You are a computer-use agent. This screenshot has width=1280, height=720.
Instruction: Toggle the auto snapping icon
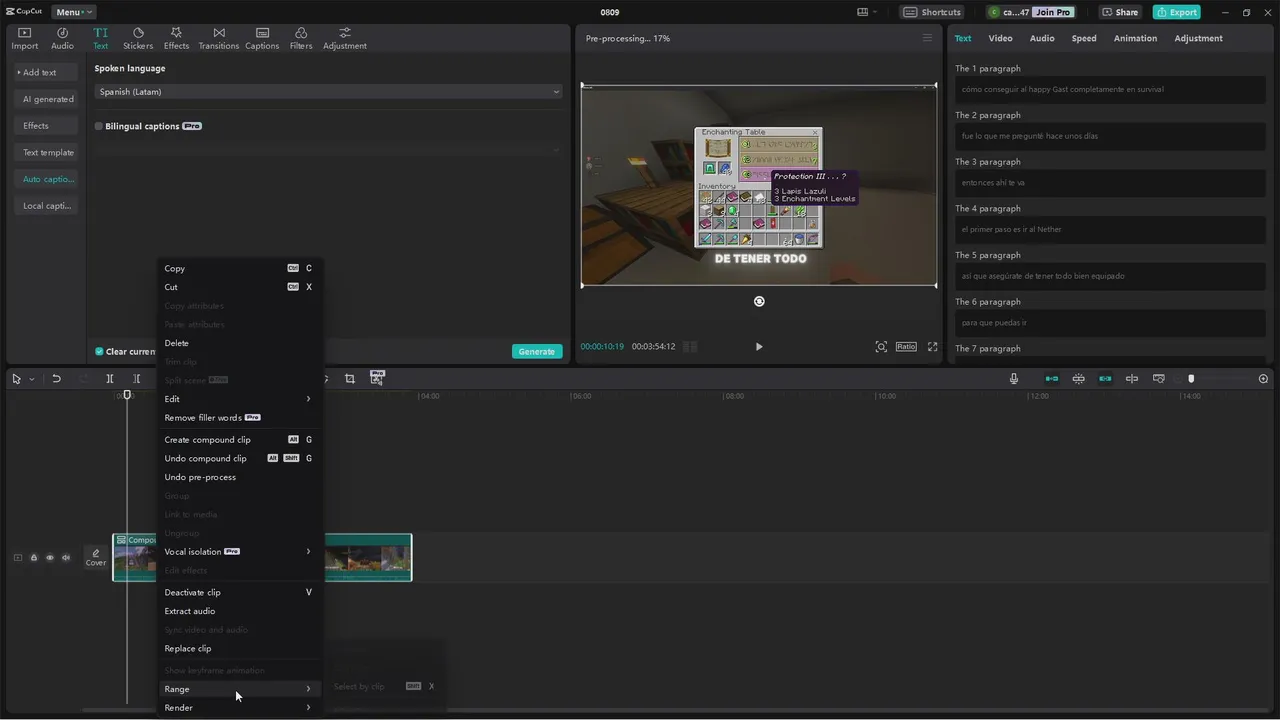click(x=1079, y=379)
